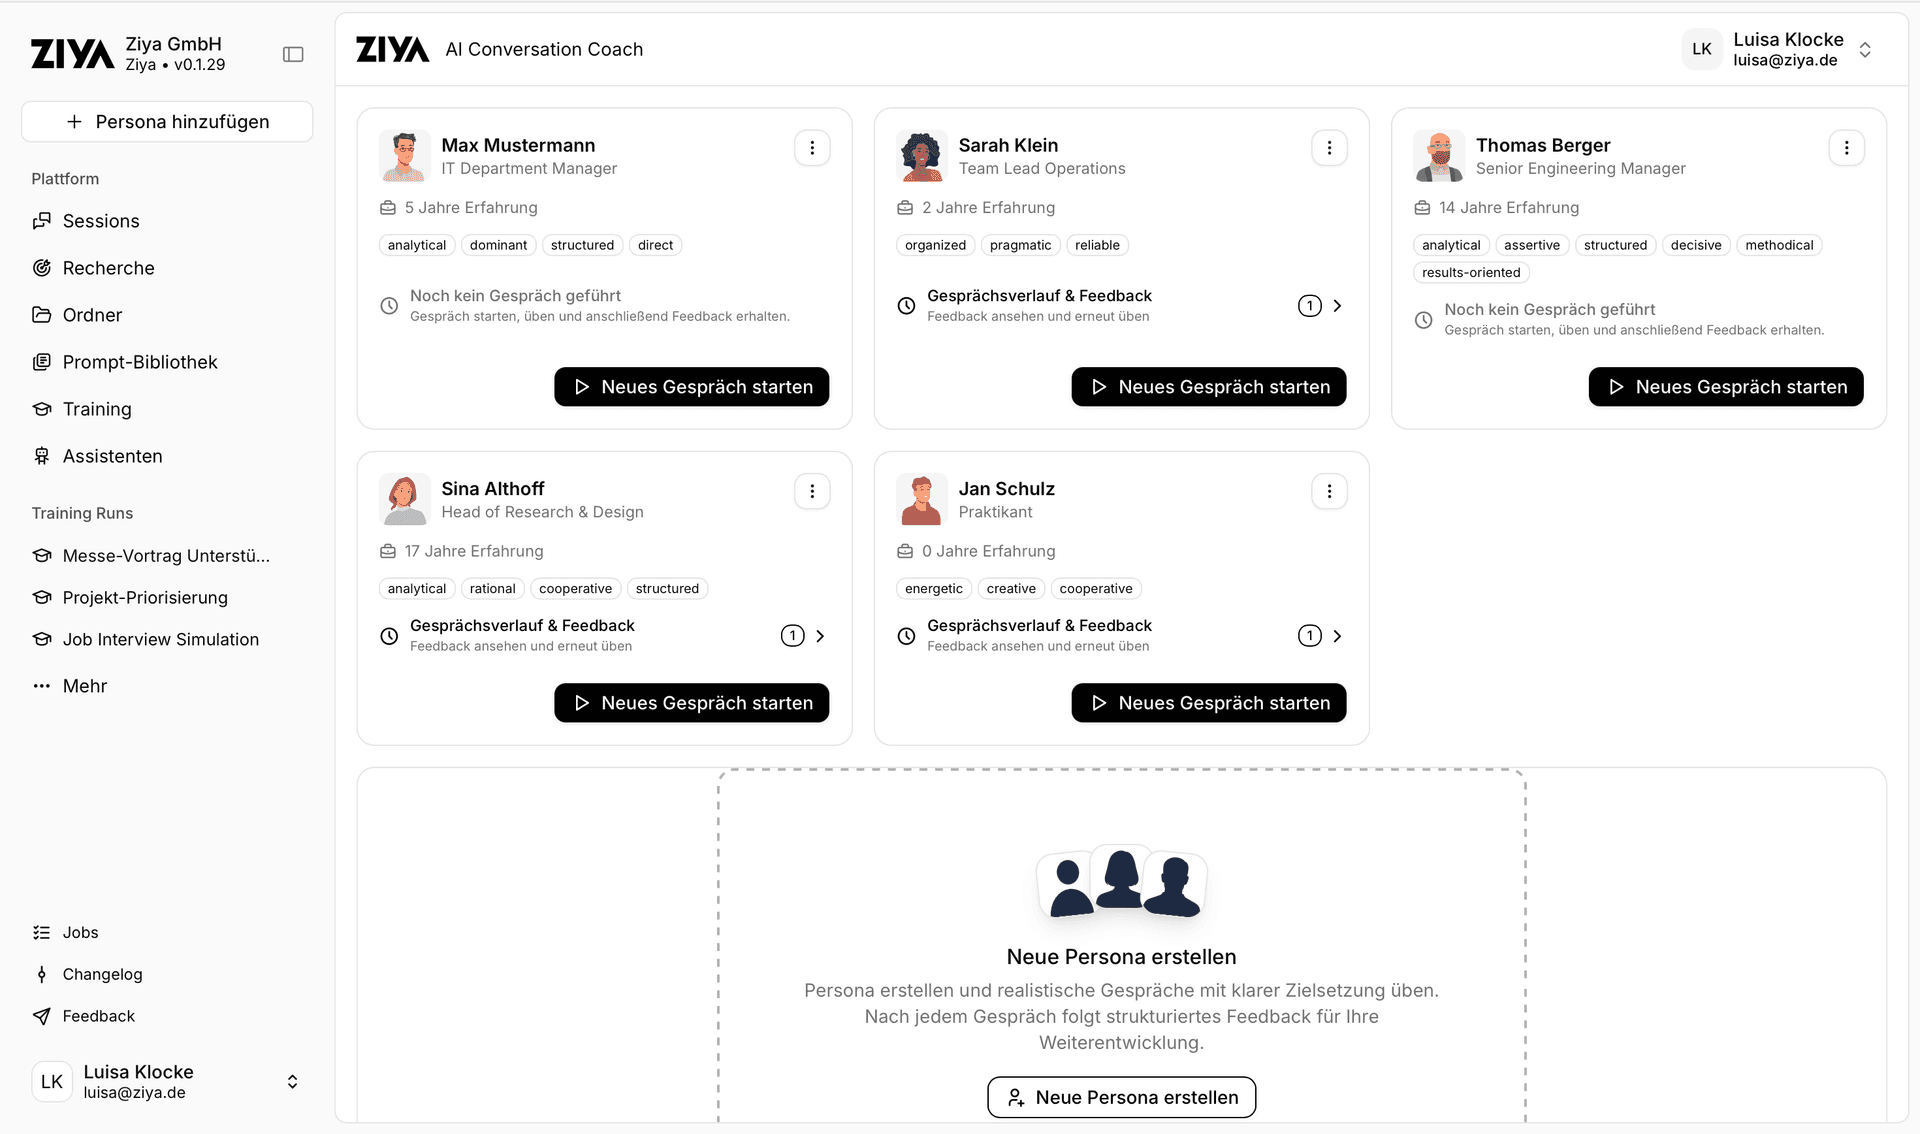
Task: Open Max Mustermann's three-dot options menu
Action: pyautogui.click(x=812, y=148)
